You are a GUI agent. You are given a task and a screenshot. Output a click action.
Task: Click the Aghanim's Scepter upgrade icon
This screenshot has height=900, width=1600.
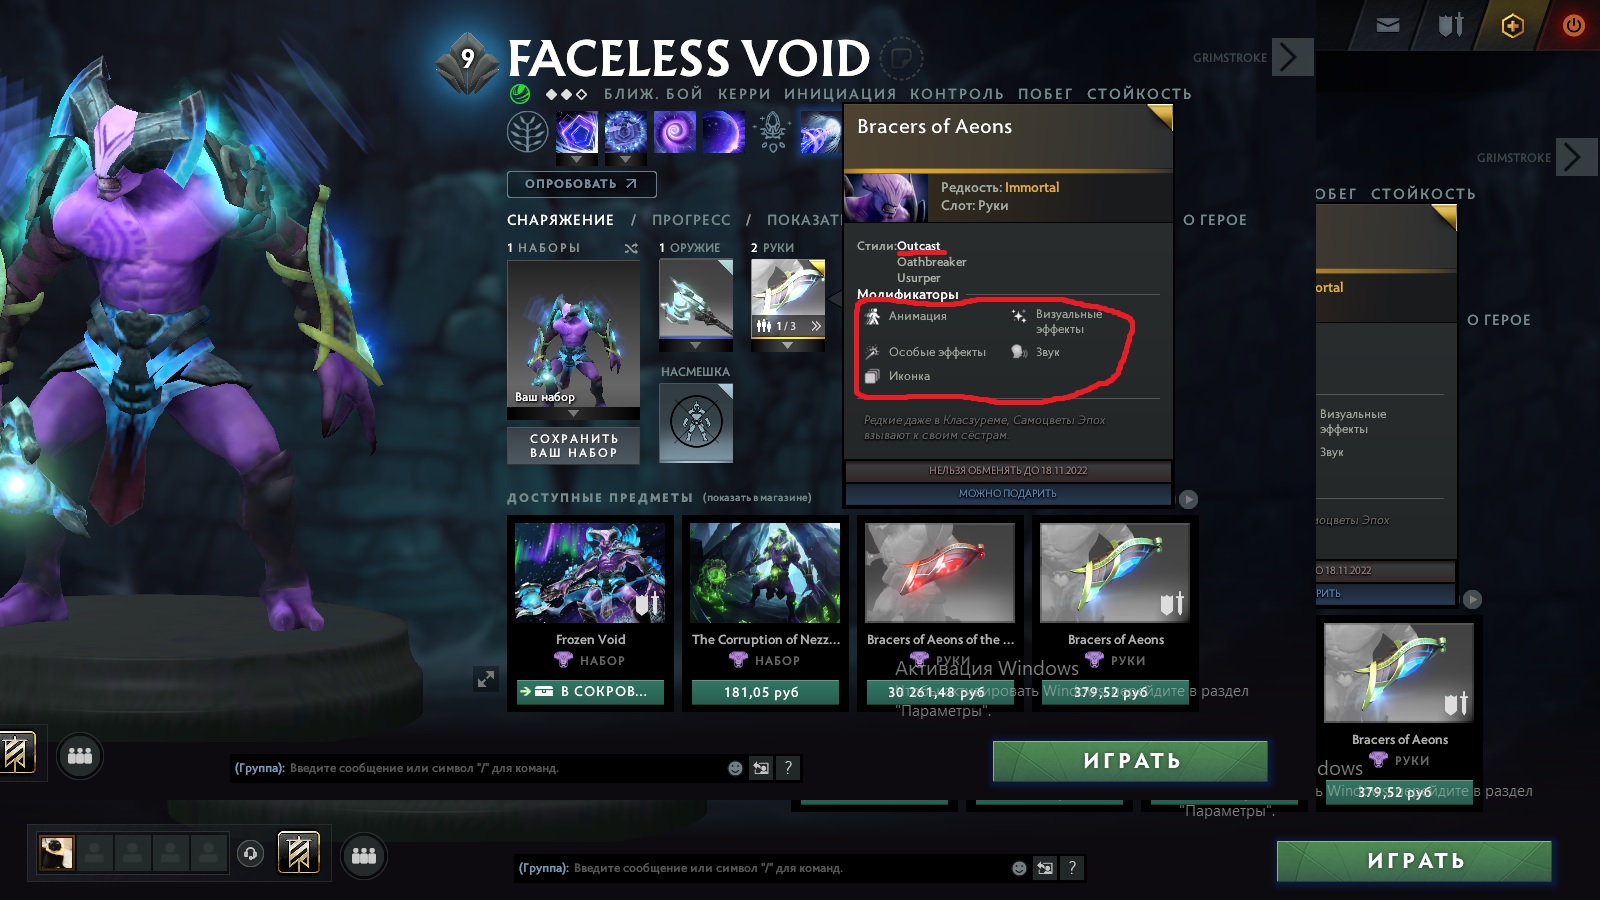point(772,132)
